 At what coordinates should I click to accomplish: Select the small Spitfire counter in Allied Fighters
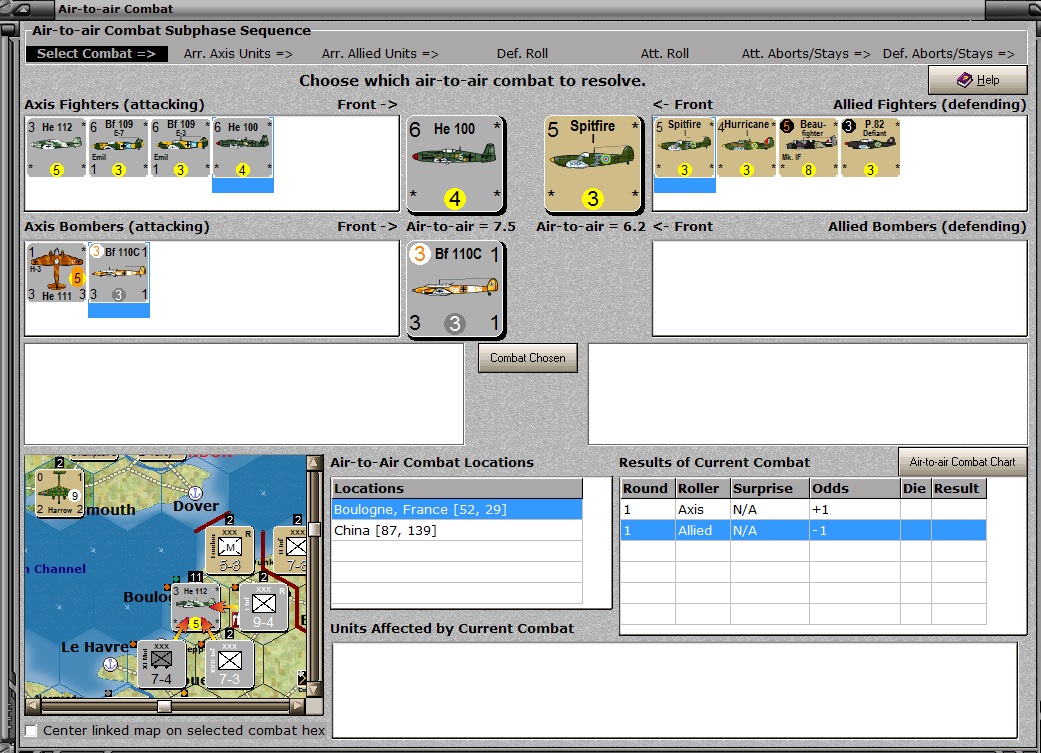click(684, 147)
